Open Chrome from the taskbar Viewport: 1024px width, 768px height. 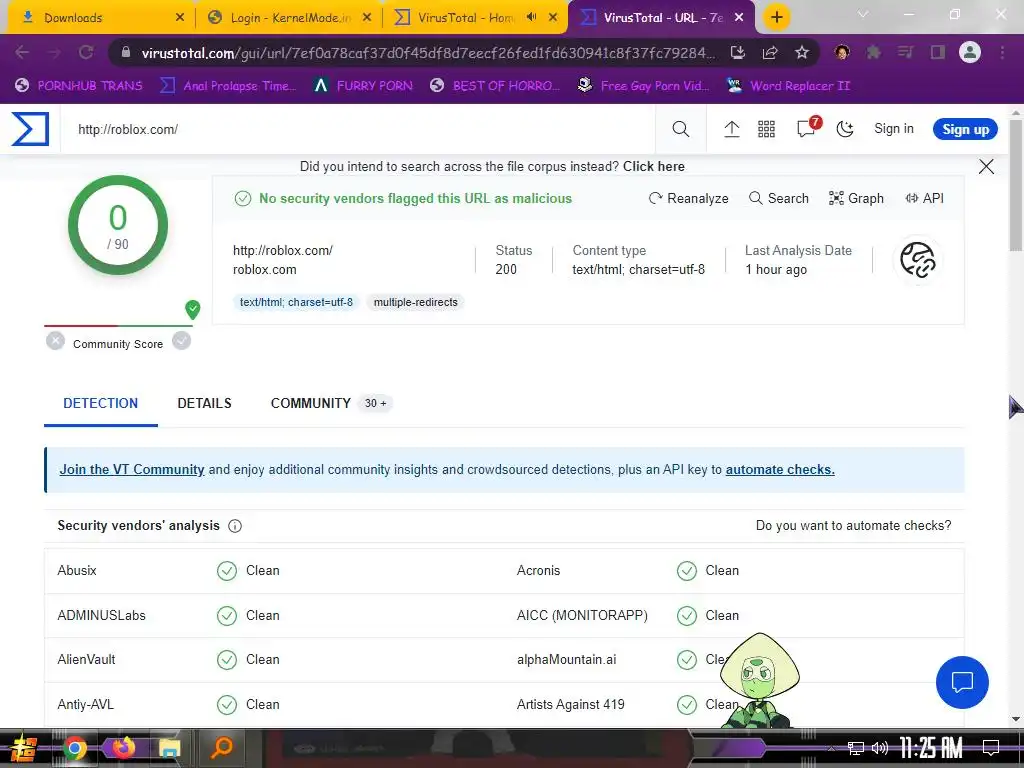[x=74, y=748]
